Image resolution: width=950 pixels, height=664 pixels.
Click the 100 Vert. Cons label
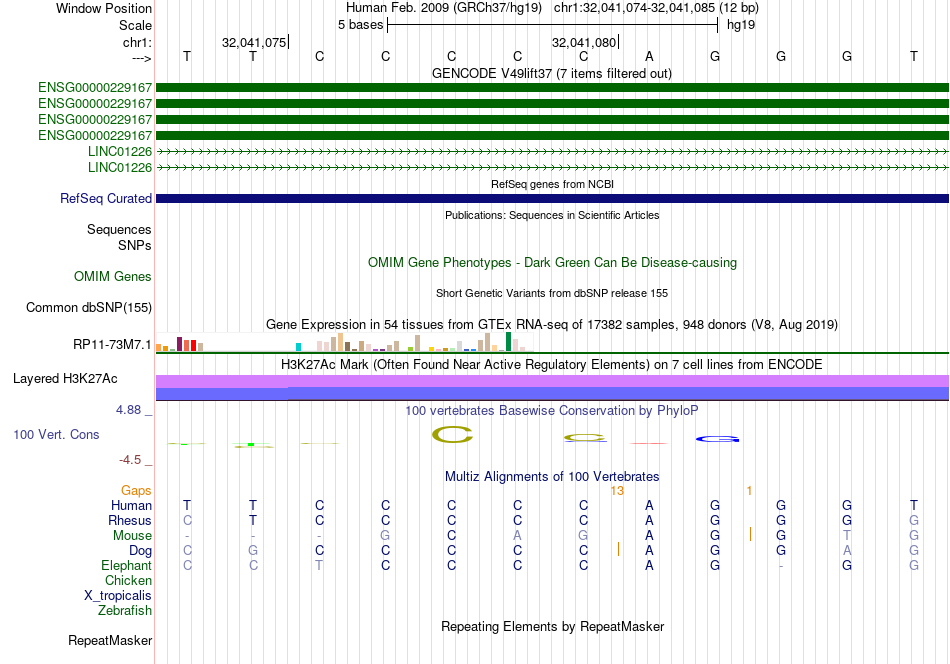(56, 434)
